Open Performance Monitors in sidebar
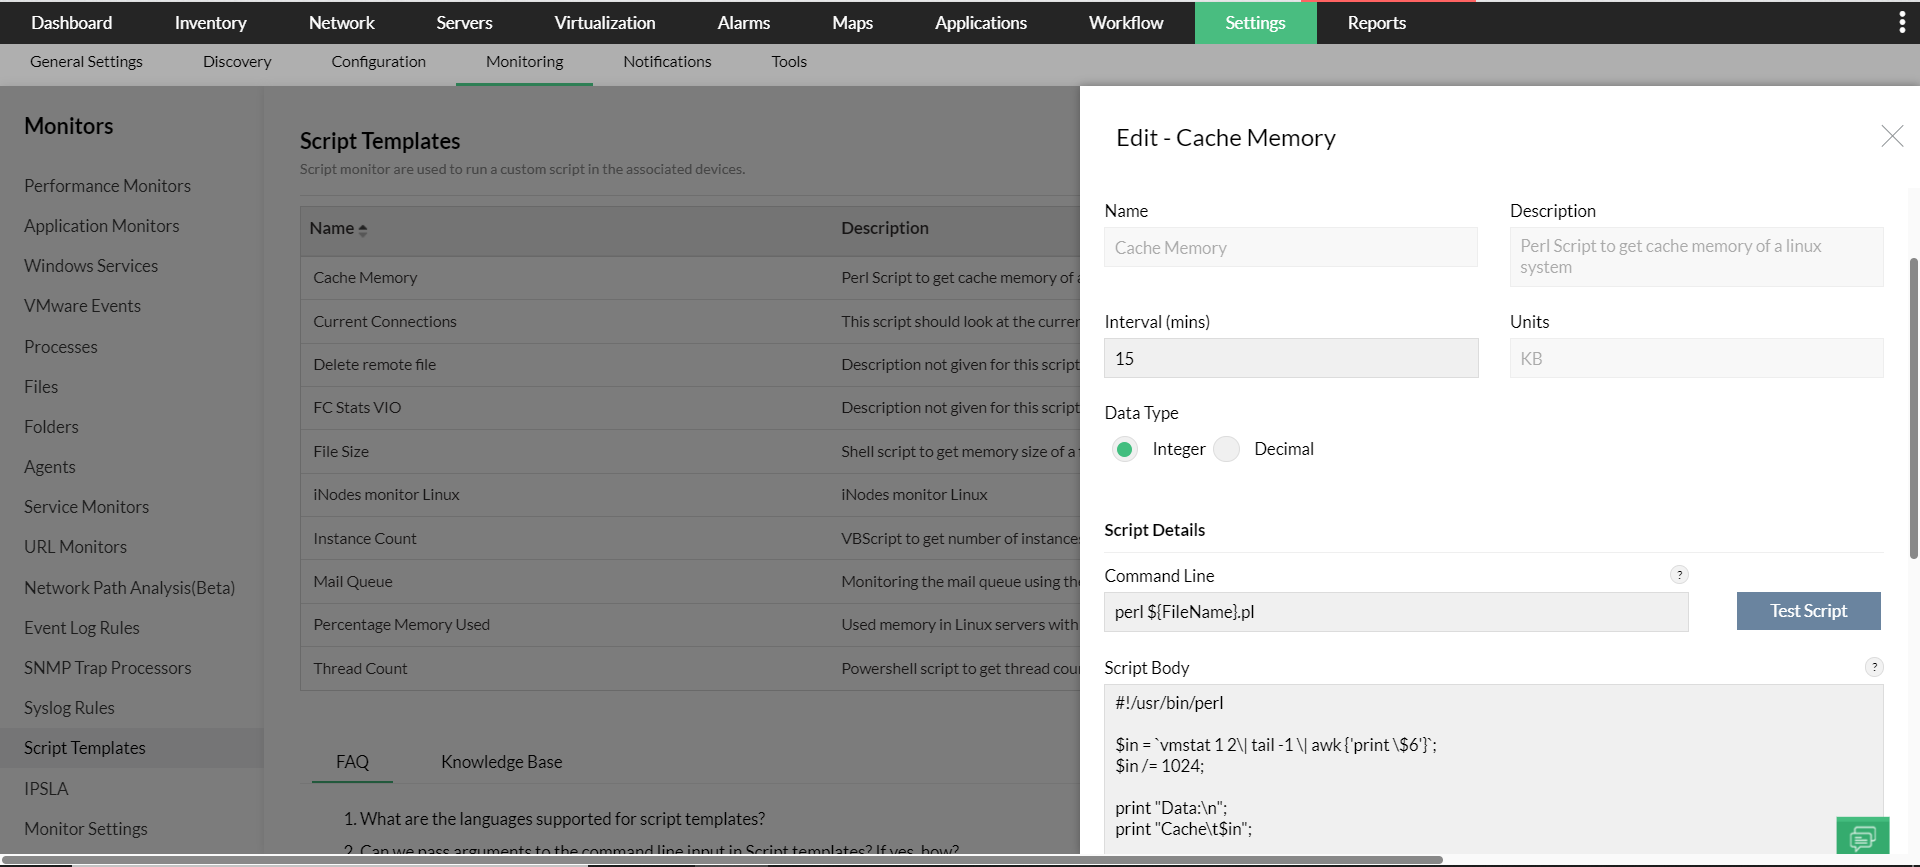Viewport: 1920px width, 867px height. click(x=107, y=186)
